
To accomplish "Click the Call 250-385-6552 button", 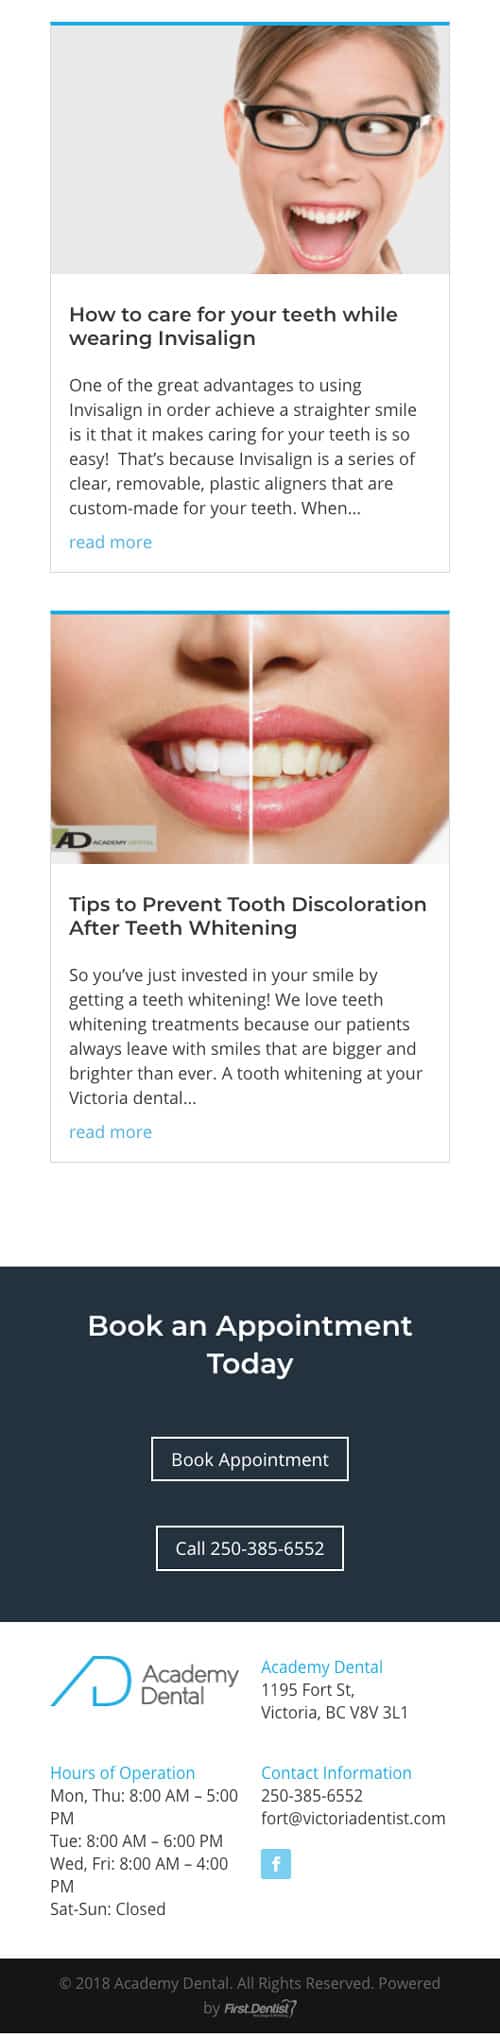I will 250,1548.
